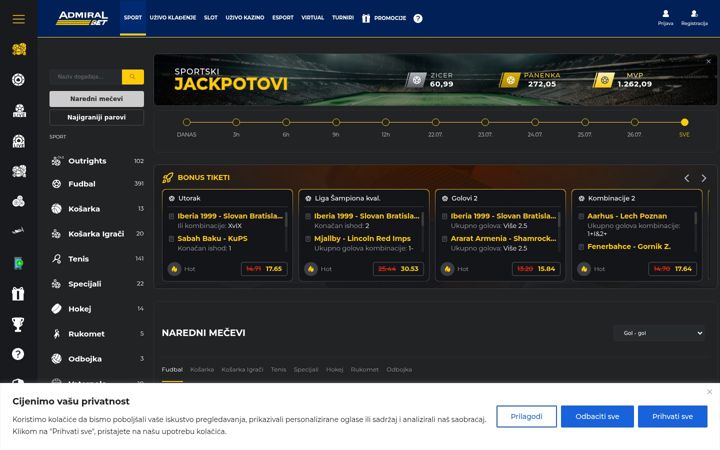
Task: Select the 30.53 odds on Liga Šampiona ticket
Action: pos(399,269)
